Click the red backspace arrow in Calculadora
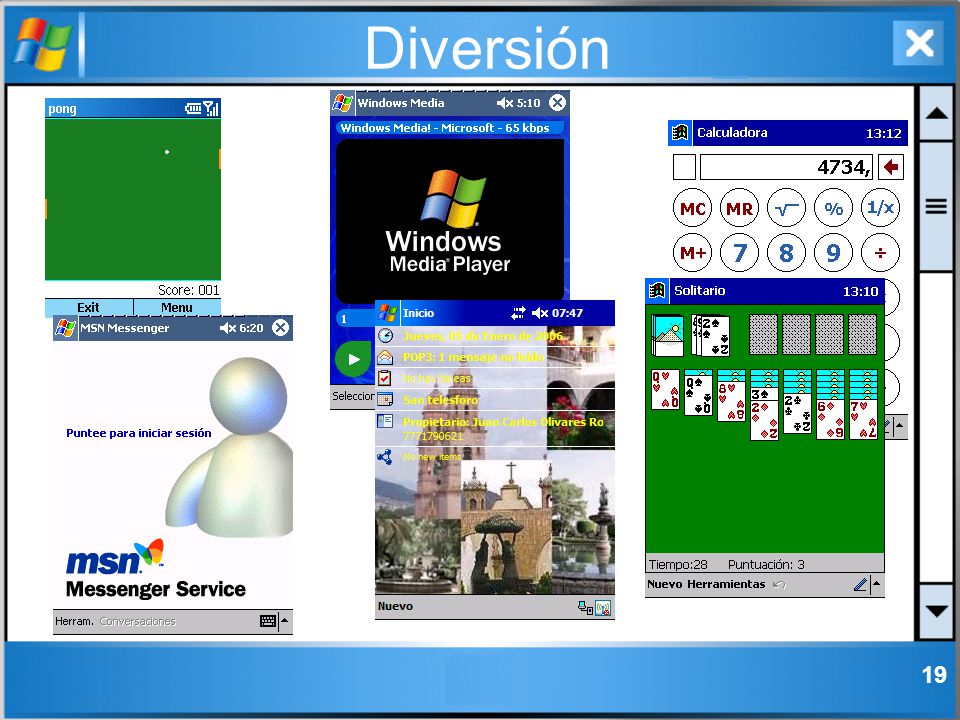The height and width of the screenshot is (720, 960). pos(891,167)
